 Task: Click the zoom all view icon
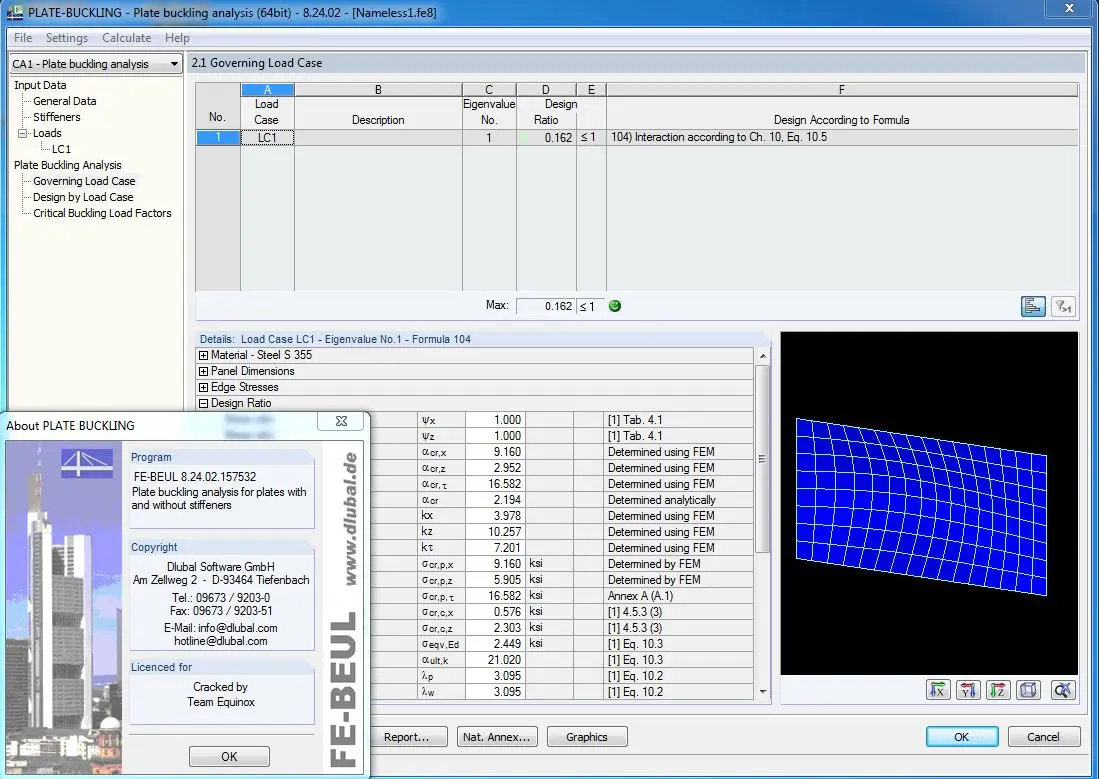[x=1063, y=689]
